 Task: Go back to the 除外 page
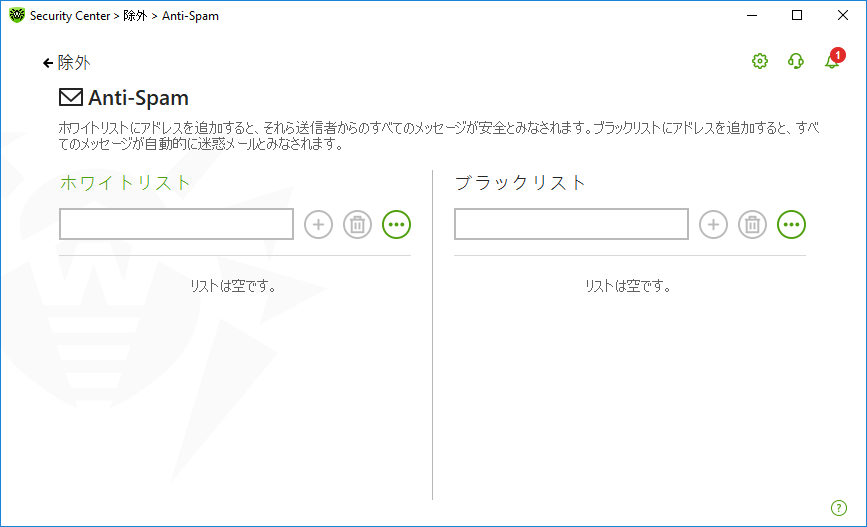(66, 62)
